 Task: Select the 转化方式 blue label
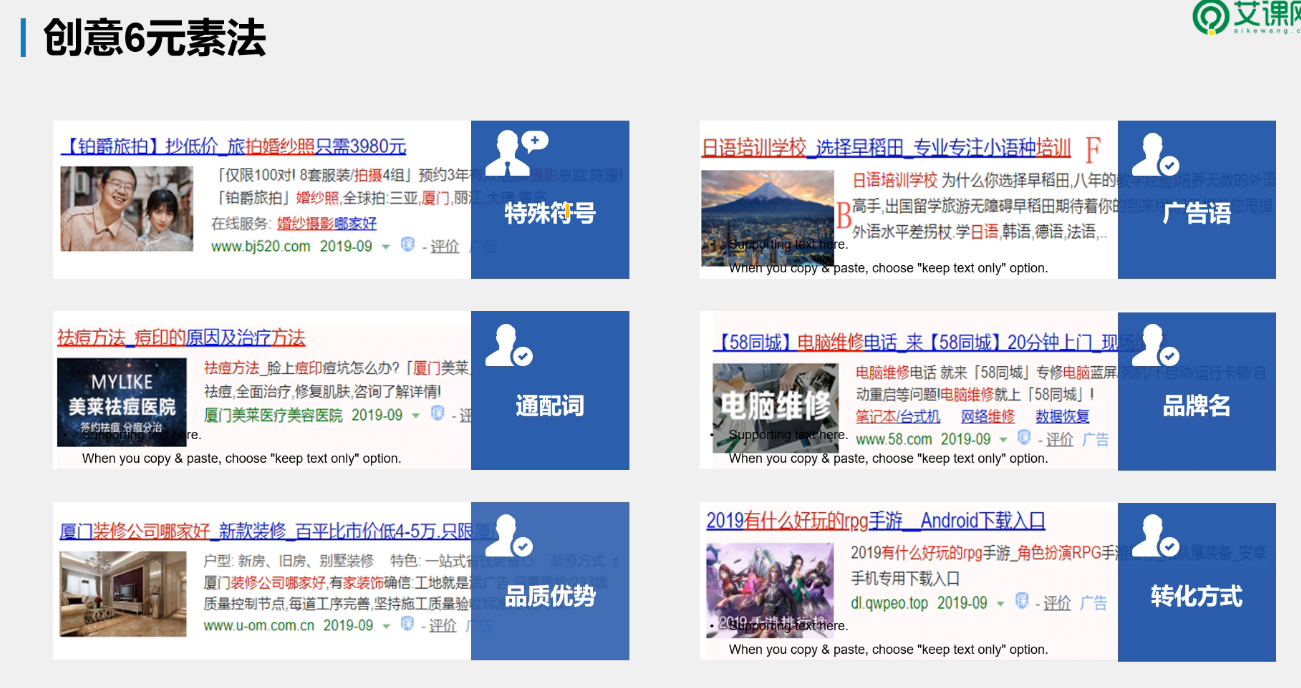[x=1197, y=597]
